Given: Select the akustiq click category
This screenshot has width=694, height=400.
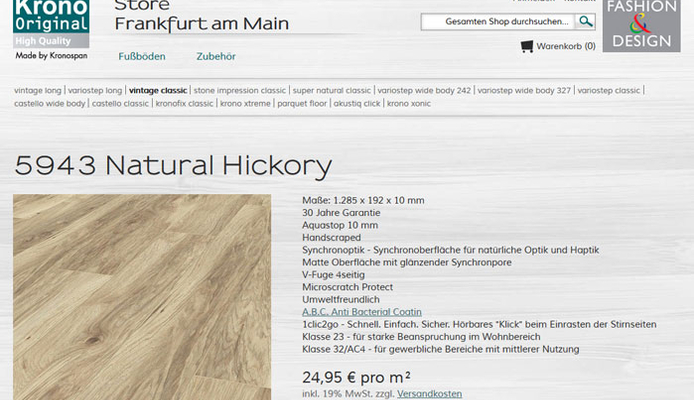Looking at the screenshot, I should click(x=357, y=104).
